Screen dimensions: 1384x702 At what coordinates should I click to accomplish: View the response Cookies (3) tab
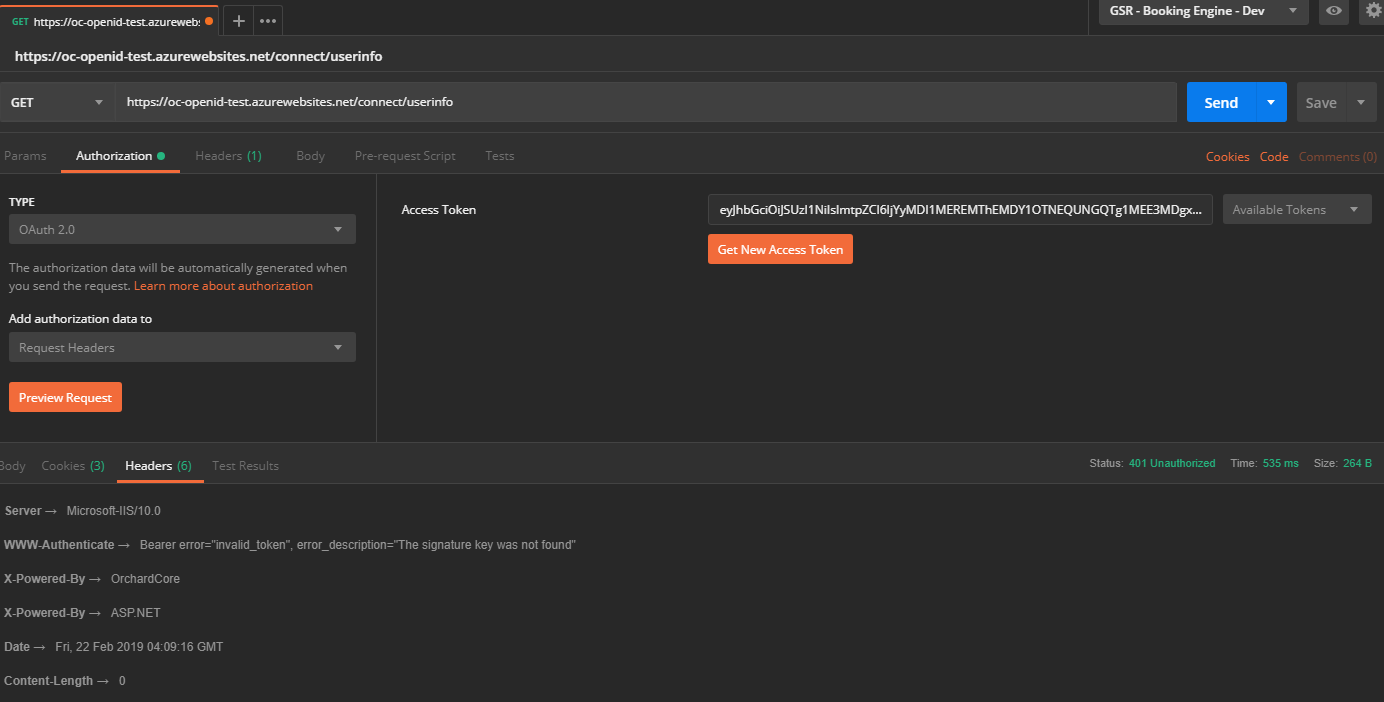coord(72,465)
